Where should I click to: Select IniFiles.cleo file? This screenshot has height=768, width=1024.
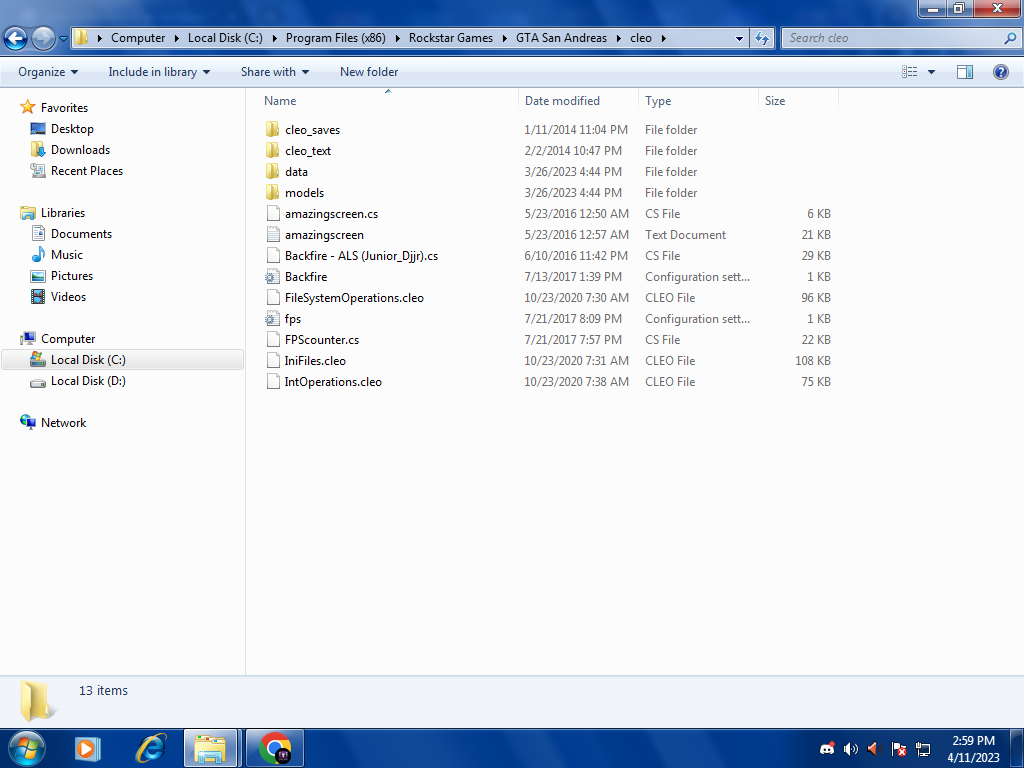tap(315, 360)
